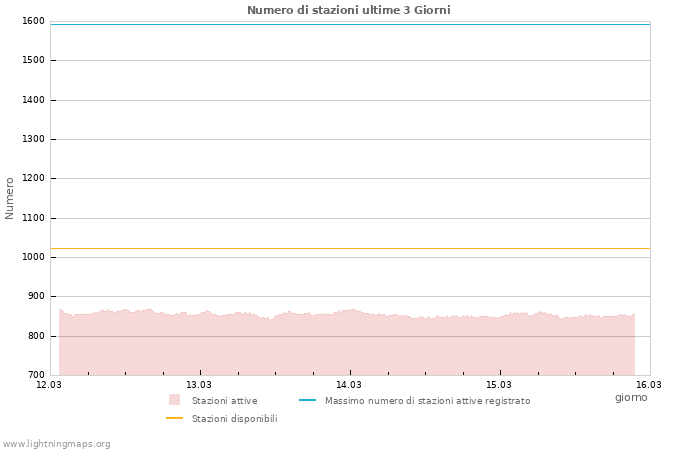Screen dimensions: 700x450
Task: Open the www.lightningmaps.org watermark link
Action: click(x=56, y=444)
